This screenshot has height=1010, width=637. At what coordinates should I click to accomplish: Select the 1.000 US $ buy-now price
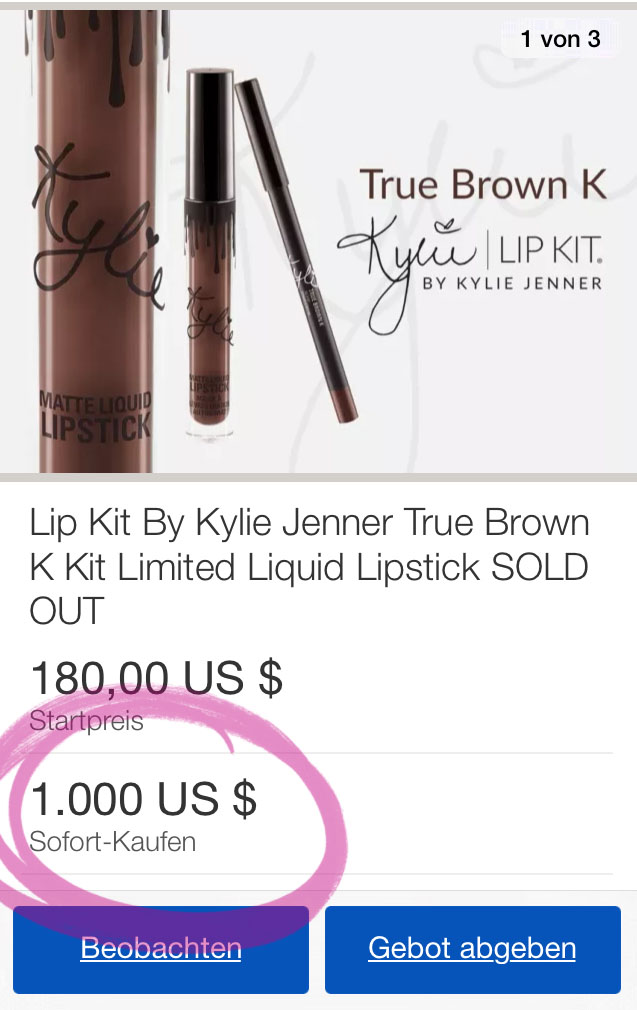click(x=143, y=799)
